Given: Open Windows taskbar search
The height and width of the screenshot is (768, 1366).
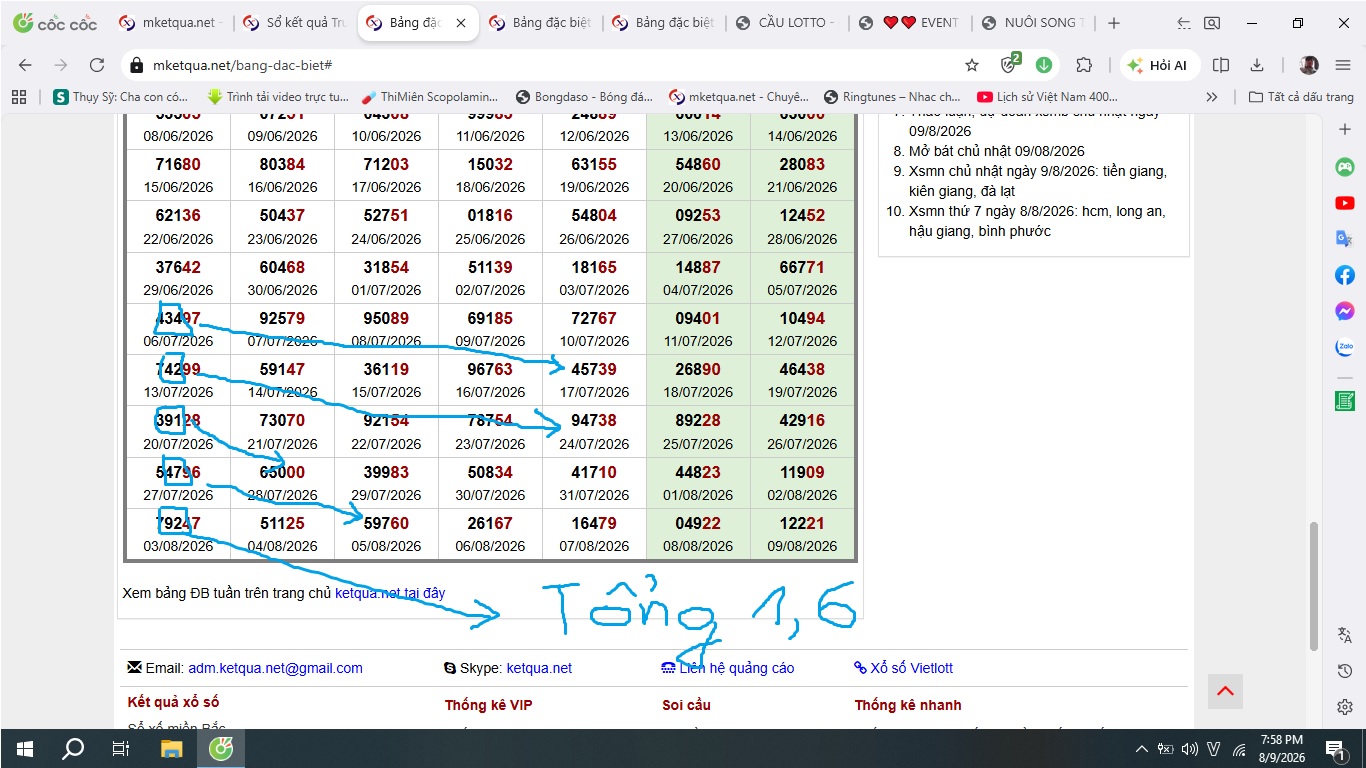Looking at the screenshot, I should tap(73, 748).
